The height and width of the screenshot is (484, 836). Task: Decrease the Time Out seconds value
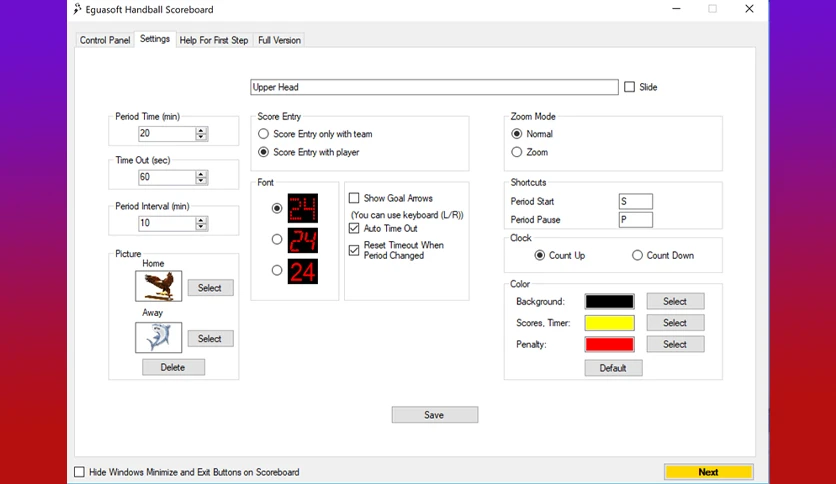point(201,181)
